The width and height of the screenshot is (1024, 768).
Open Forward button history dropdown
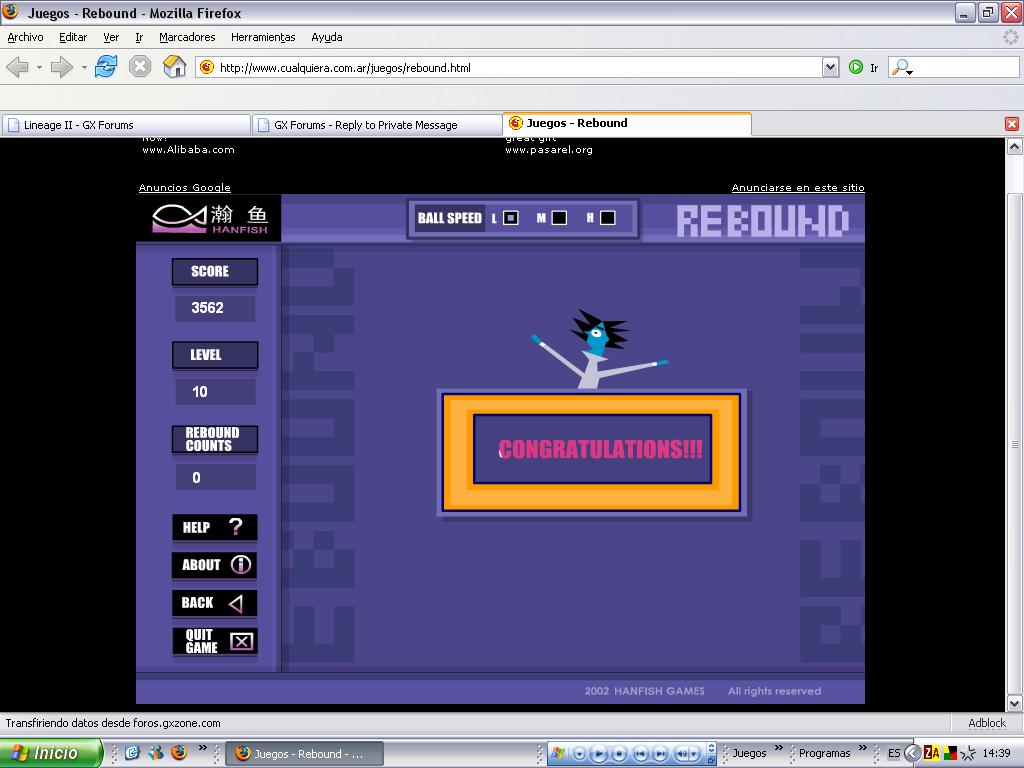84,67
